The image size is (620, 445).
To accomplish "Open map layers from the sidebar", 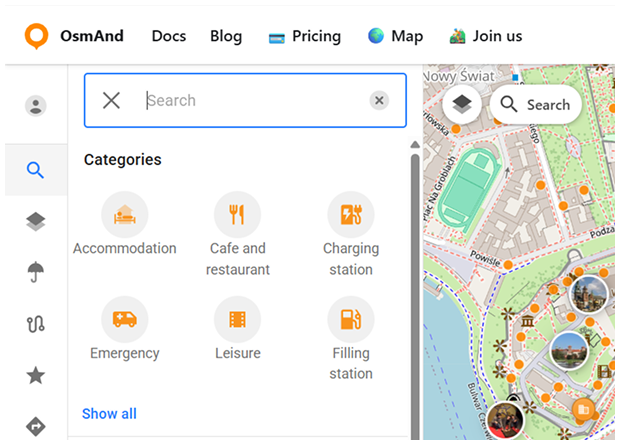I will (x=36, y=221).
